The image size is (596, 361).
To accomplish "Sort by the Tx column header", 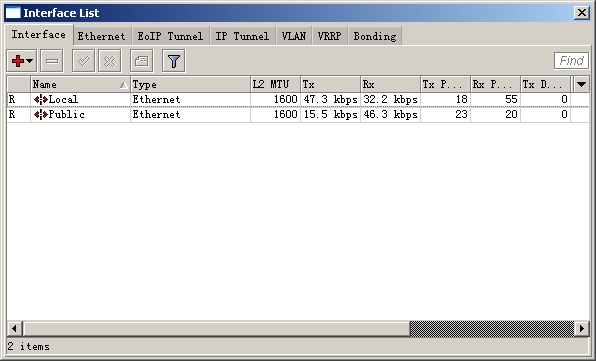I will point(330,84).
